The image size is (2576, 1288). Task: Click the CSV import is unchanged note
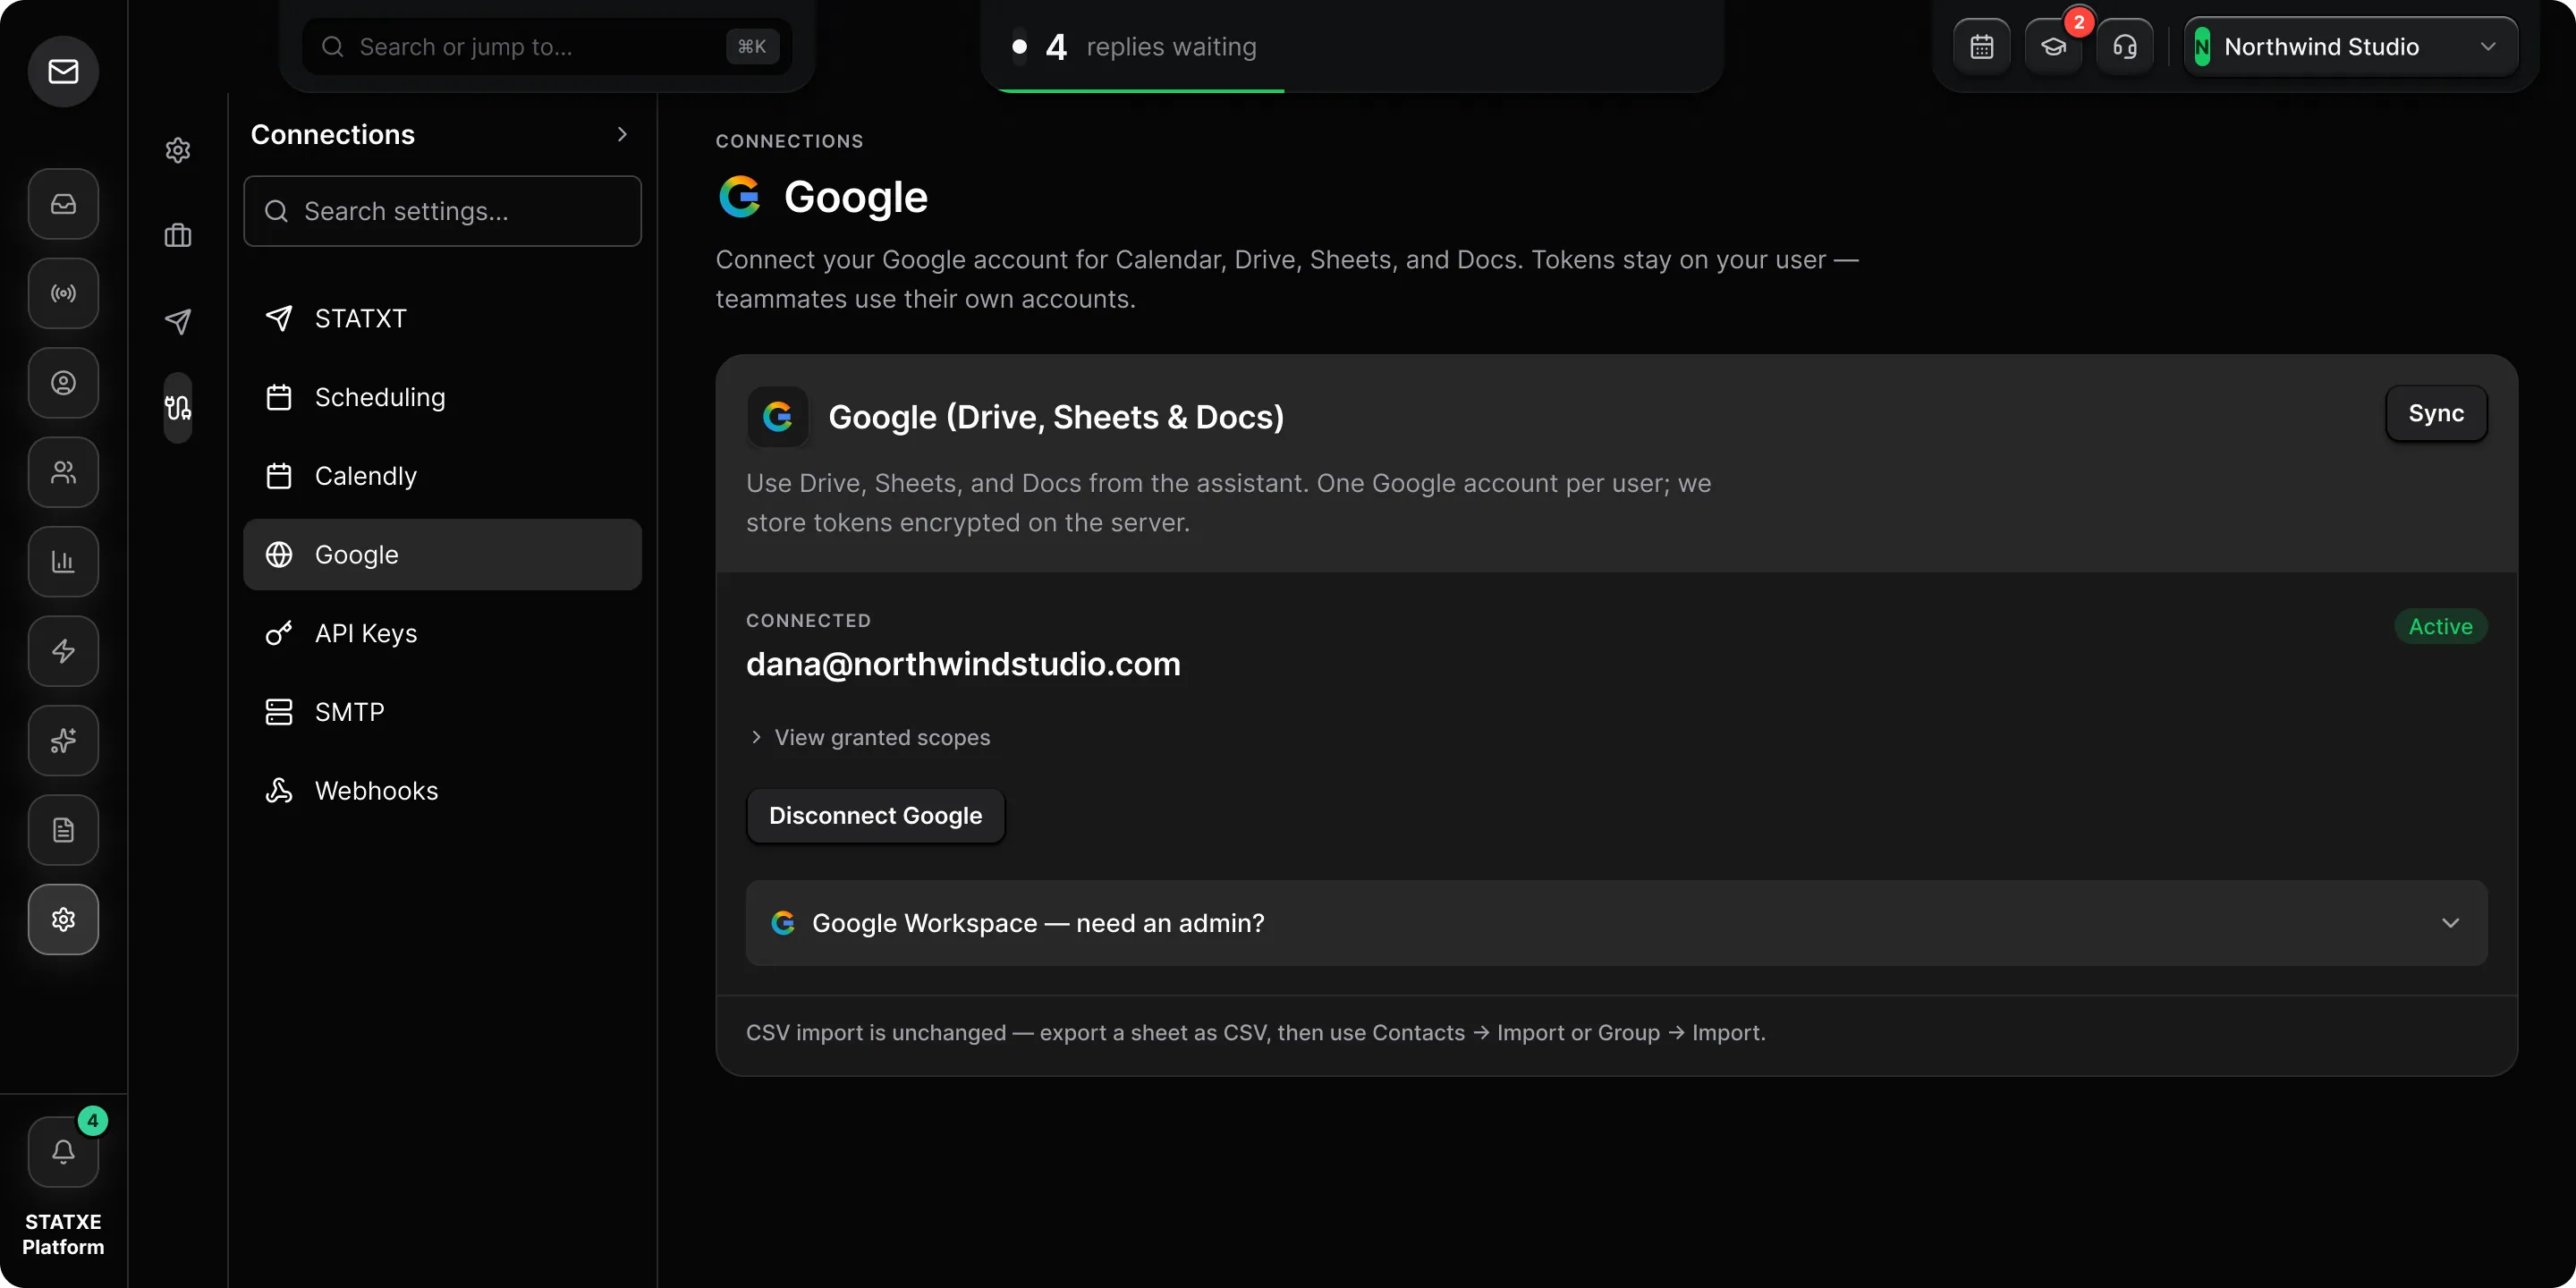1255,1033
